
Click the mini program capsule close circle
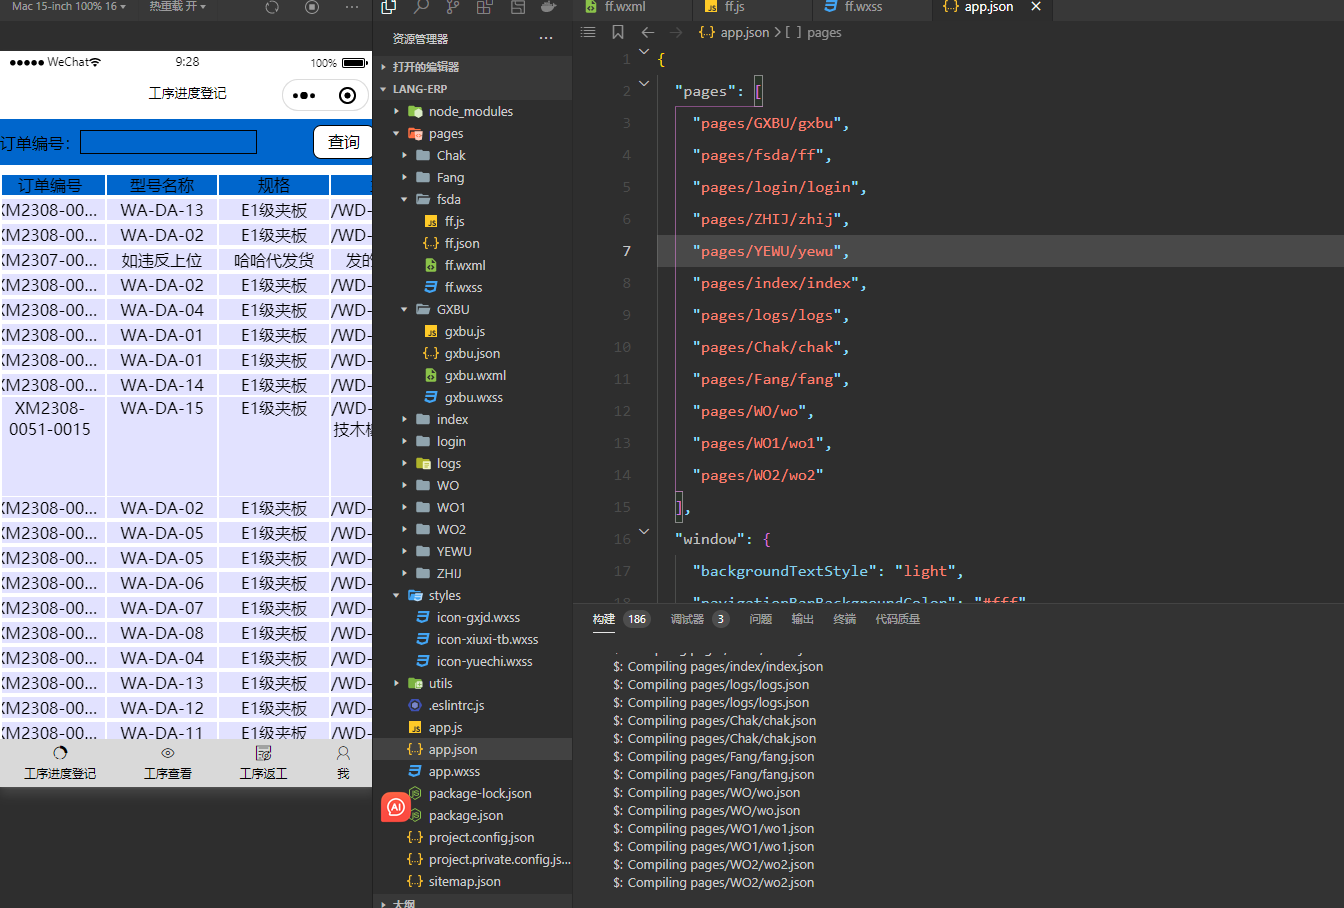pyautogui.click(x=347, y=95)
